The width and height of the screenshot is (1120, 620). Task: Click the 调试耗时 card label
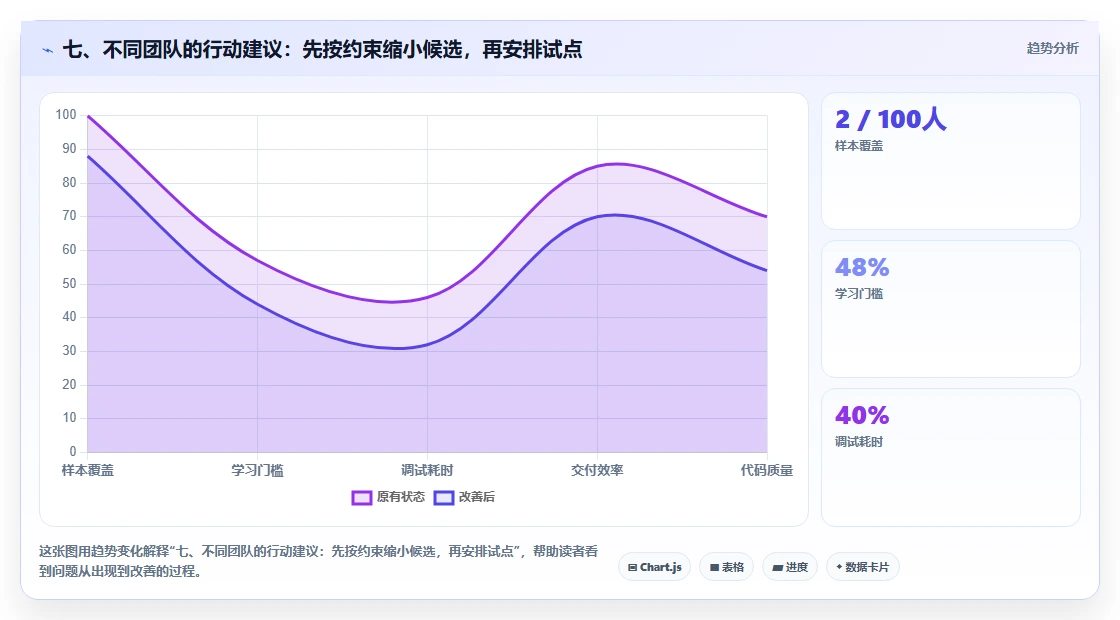859,441
